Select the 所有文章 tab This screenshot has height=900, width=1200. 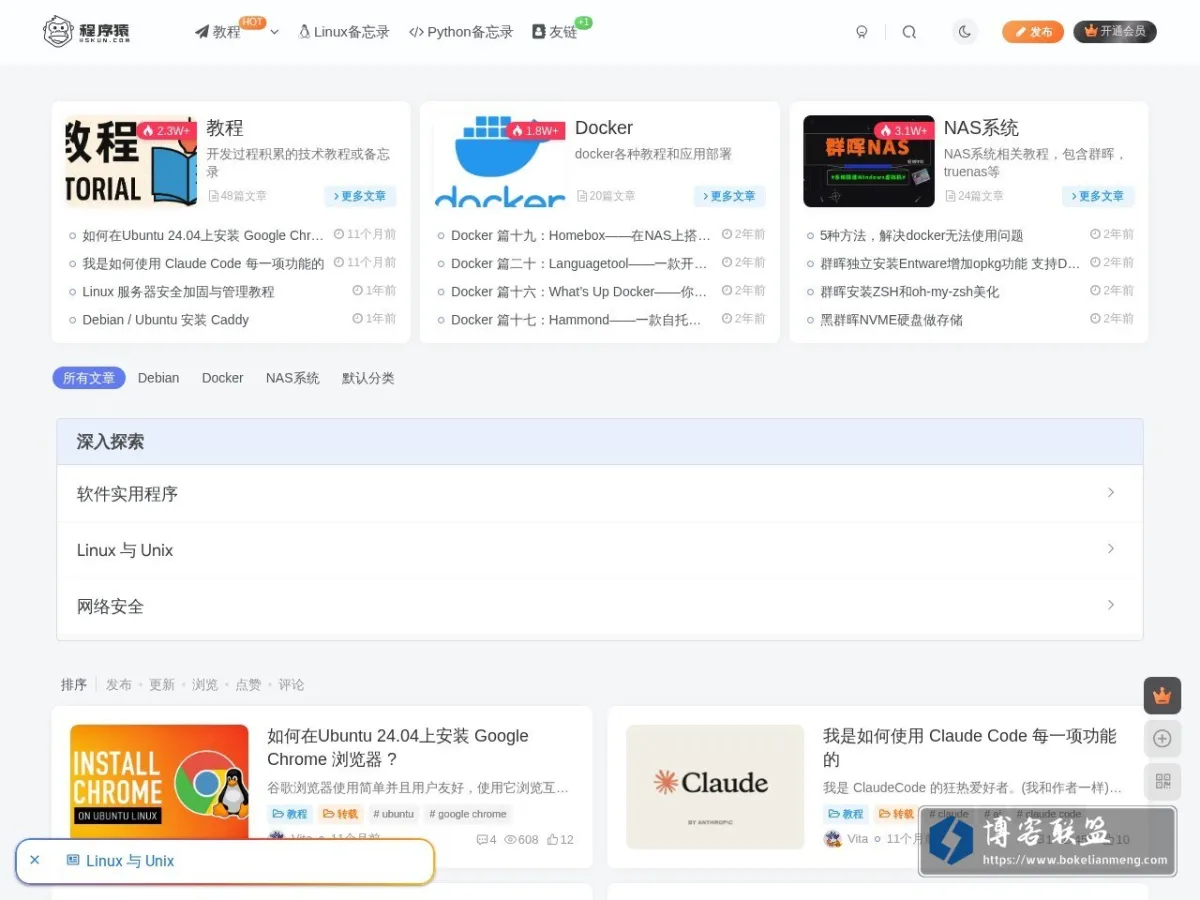[x=89, y=378]
